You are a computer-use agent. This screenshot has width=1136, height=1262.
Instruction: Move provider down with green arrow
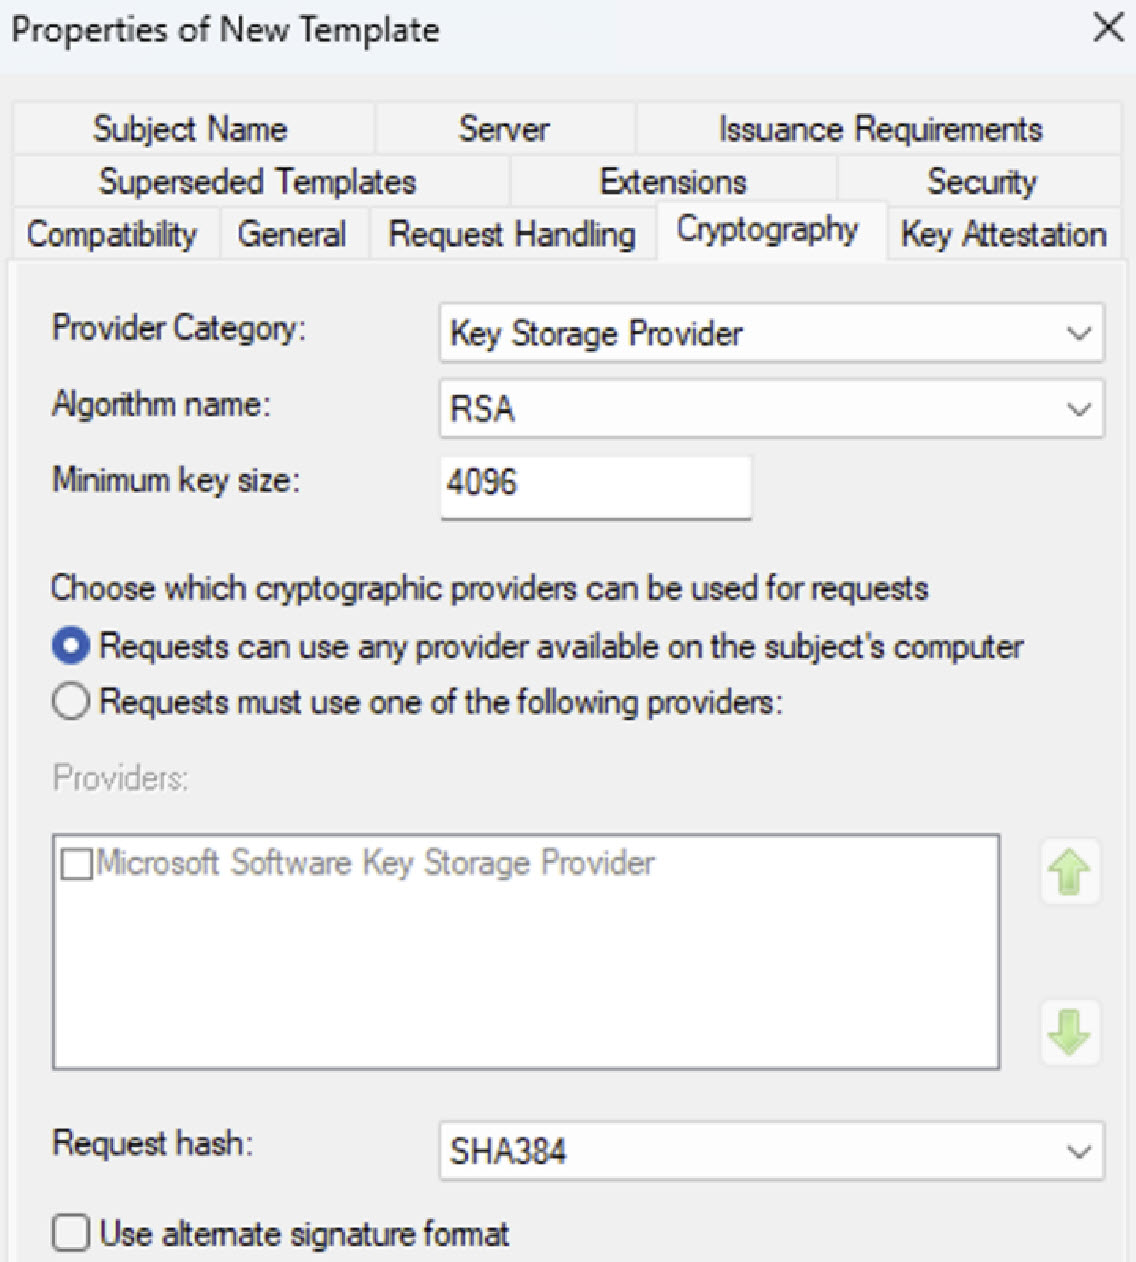click(1069, 1031)
